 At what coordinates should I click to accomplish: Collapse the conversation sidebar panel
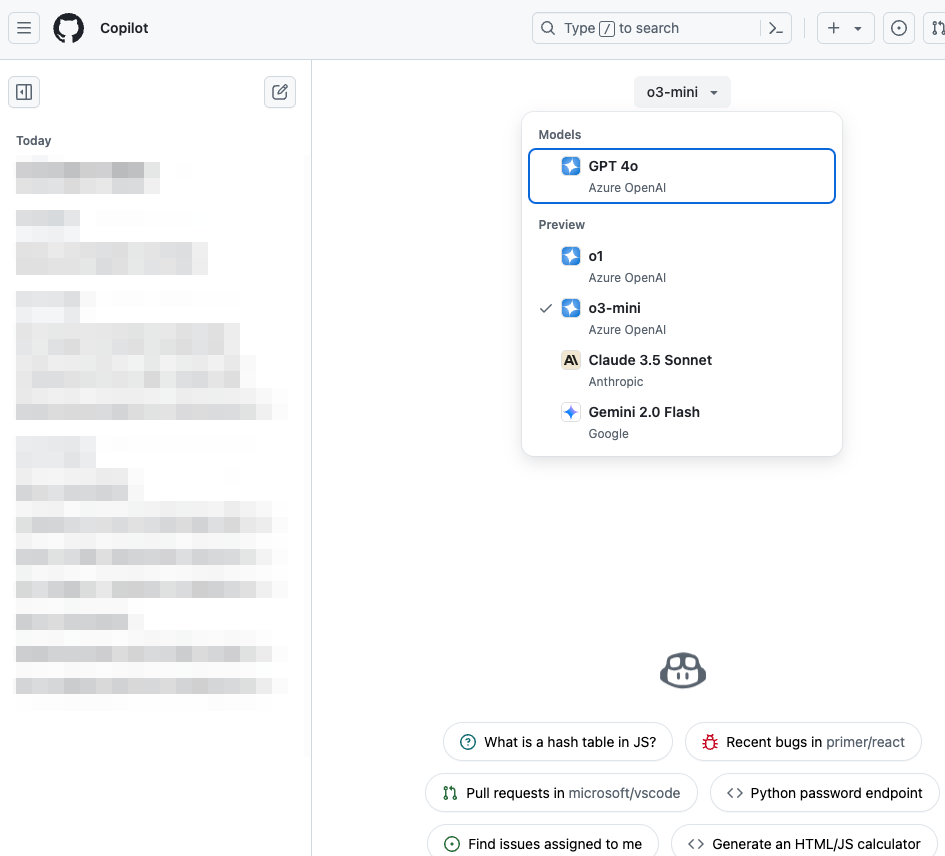[24, 92]
